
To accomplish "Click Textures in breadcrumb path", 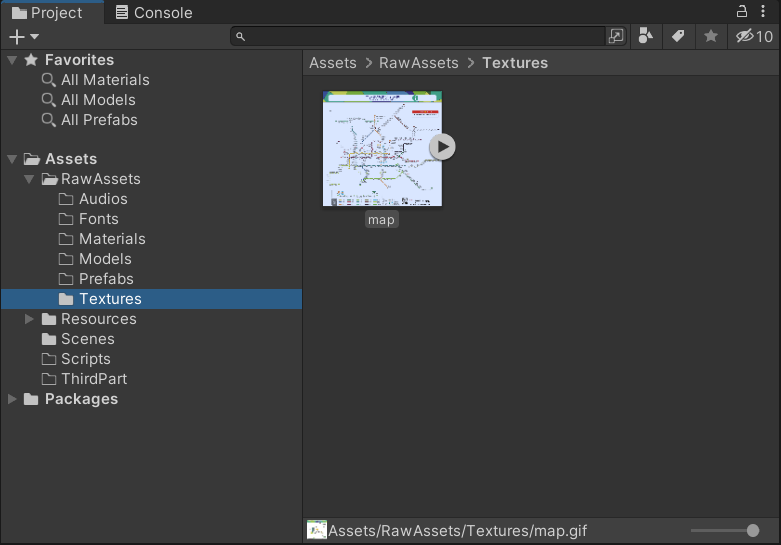I will 515,63.
